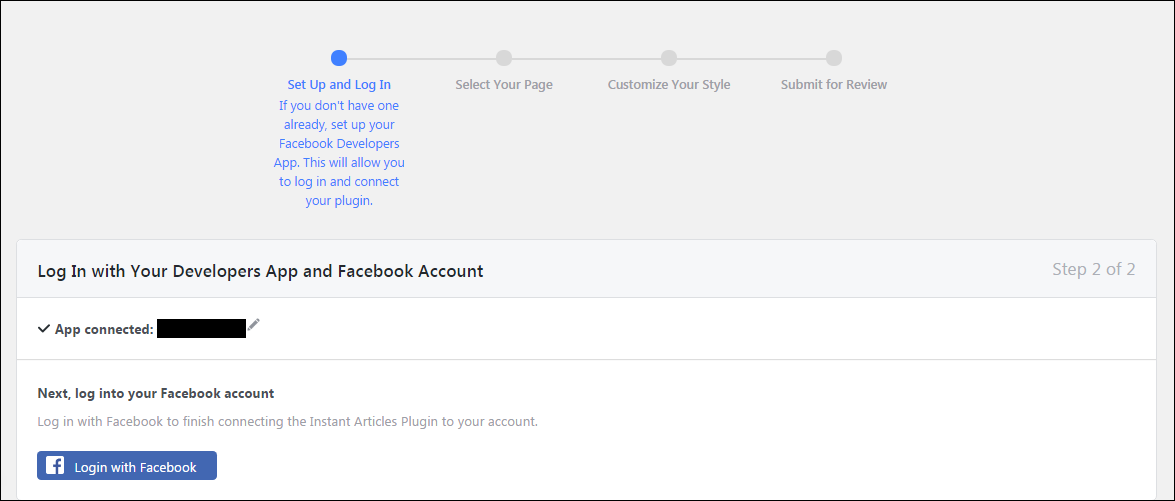Click the Next, log into your Facebook account text
Image resolution: width=1175 pixels, height=501 pixels.
[x=156, y=393]
